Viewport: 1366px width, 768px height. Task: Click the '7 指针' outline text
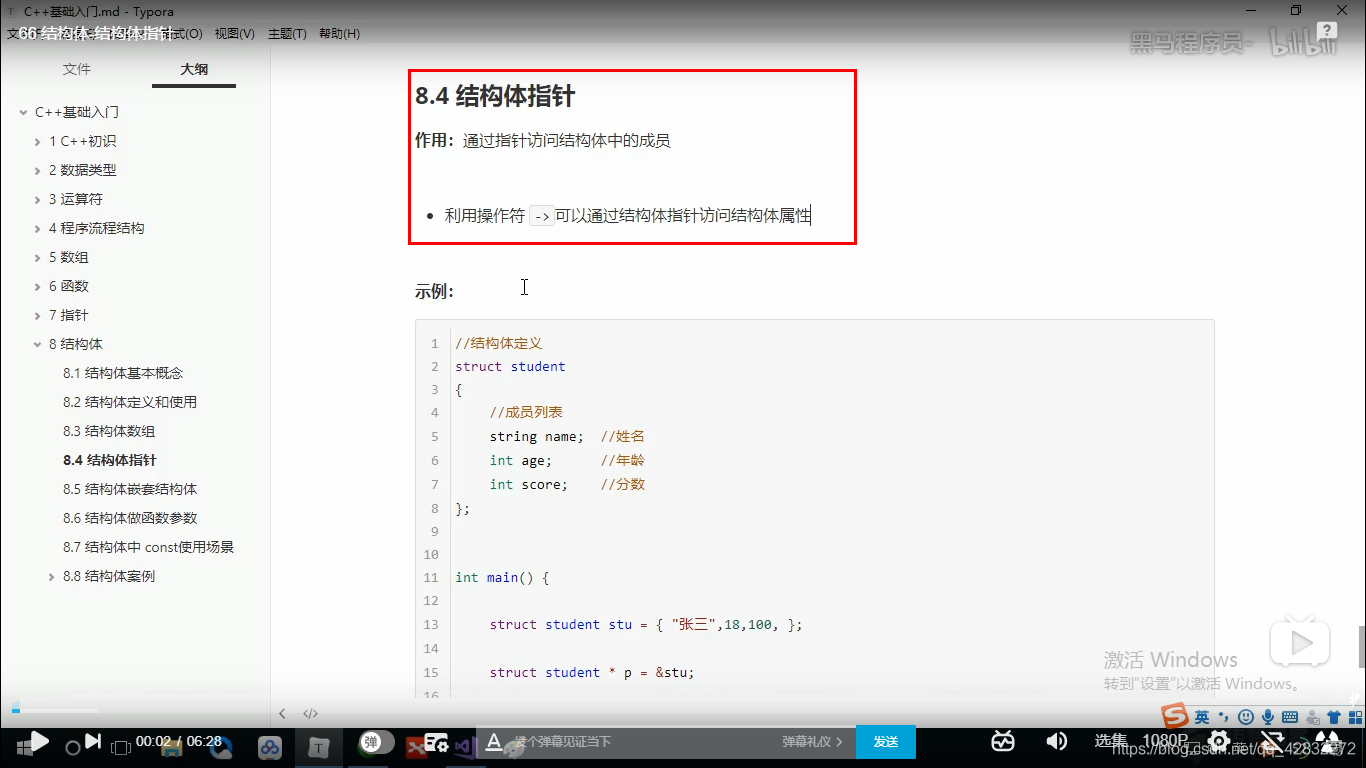click(69, 315)
